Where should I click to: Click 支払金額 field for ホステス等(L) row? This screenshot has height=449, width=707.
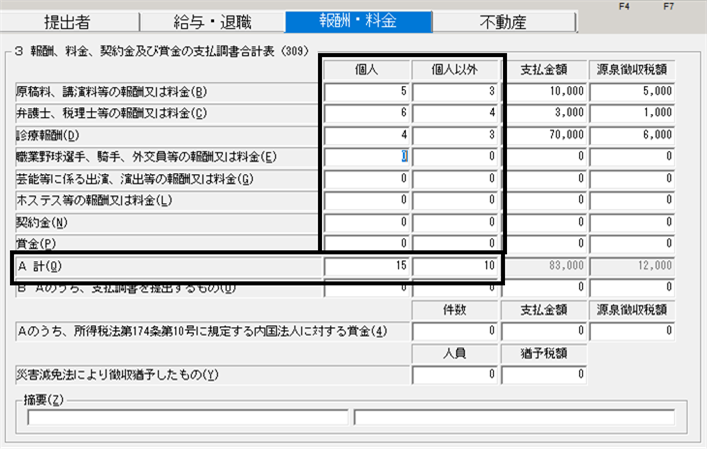click(x=544, y=200)
